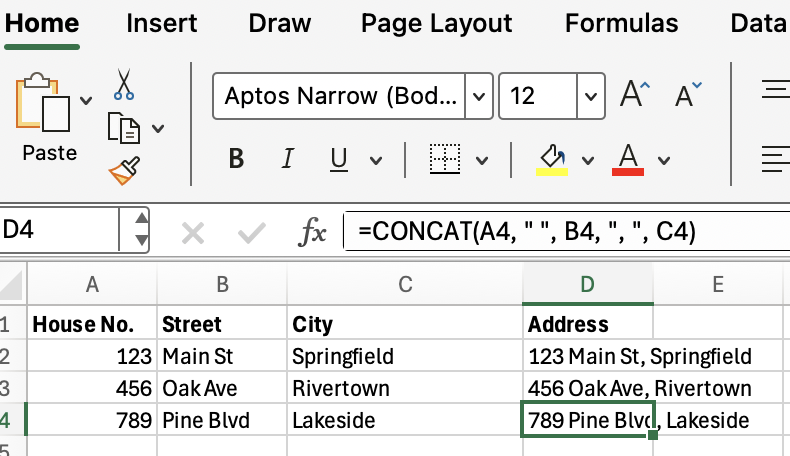Select all cells via corner triangle

point(13,285)
